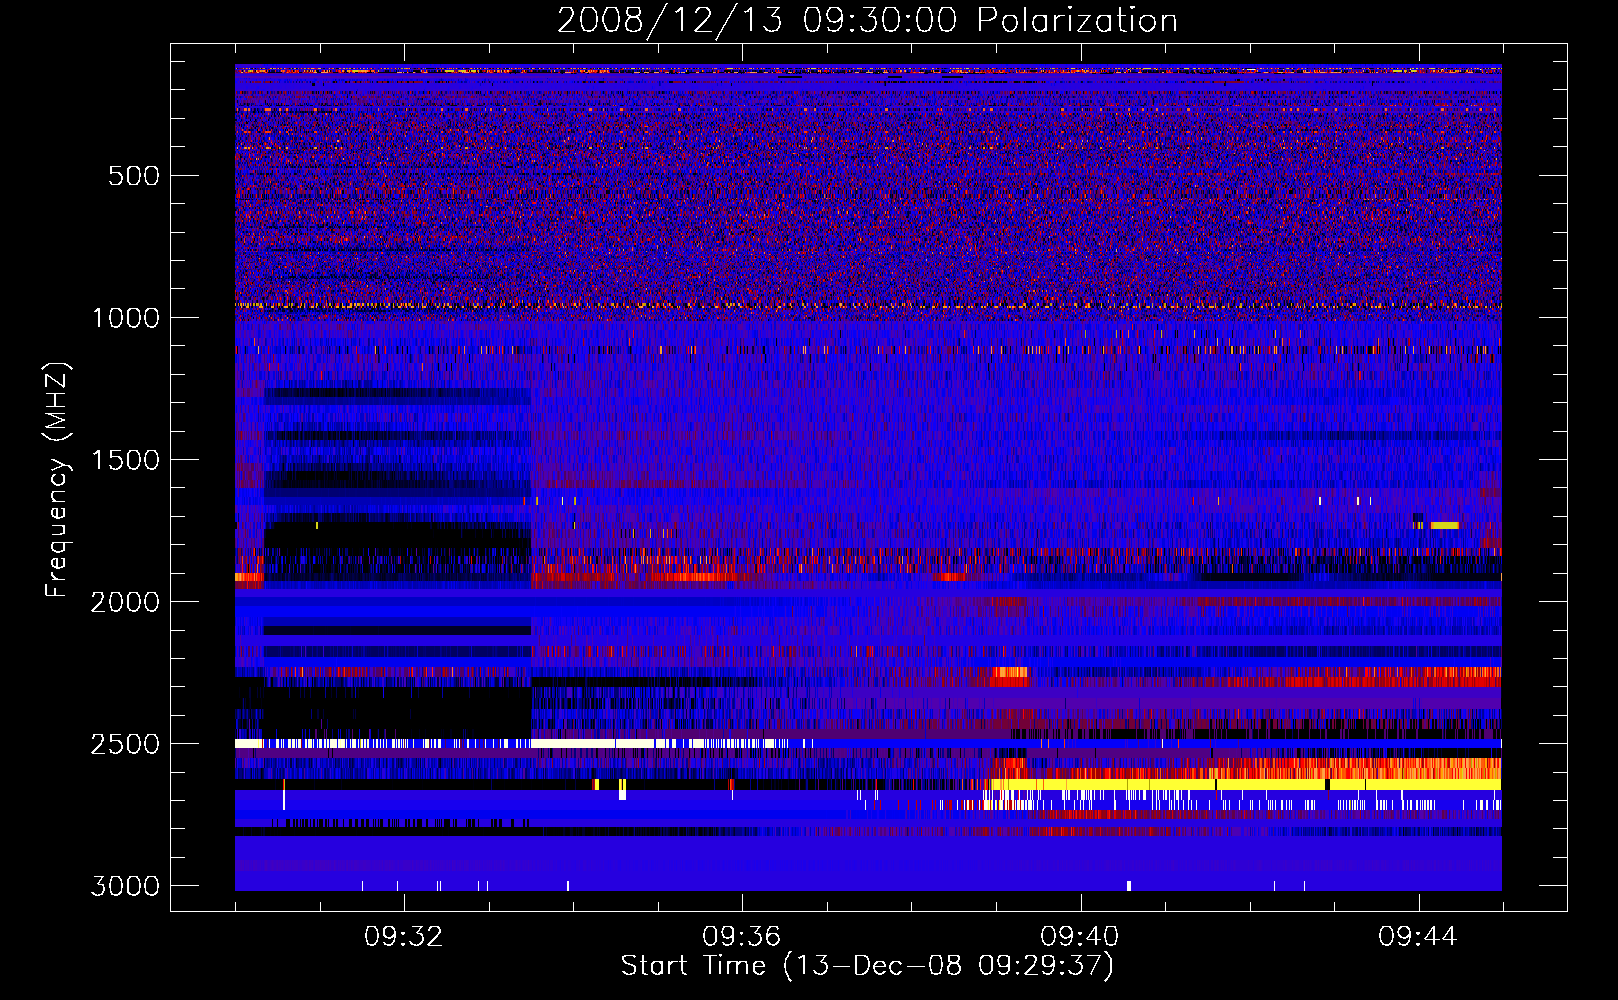Click the long bright yellow band below 2500 MHz
1618x1000 pixels.
click(x=1245, y=785)
